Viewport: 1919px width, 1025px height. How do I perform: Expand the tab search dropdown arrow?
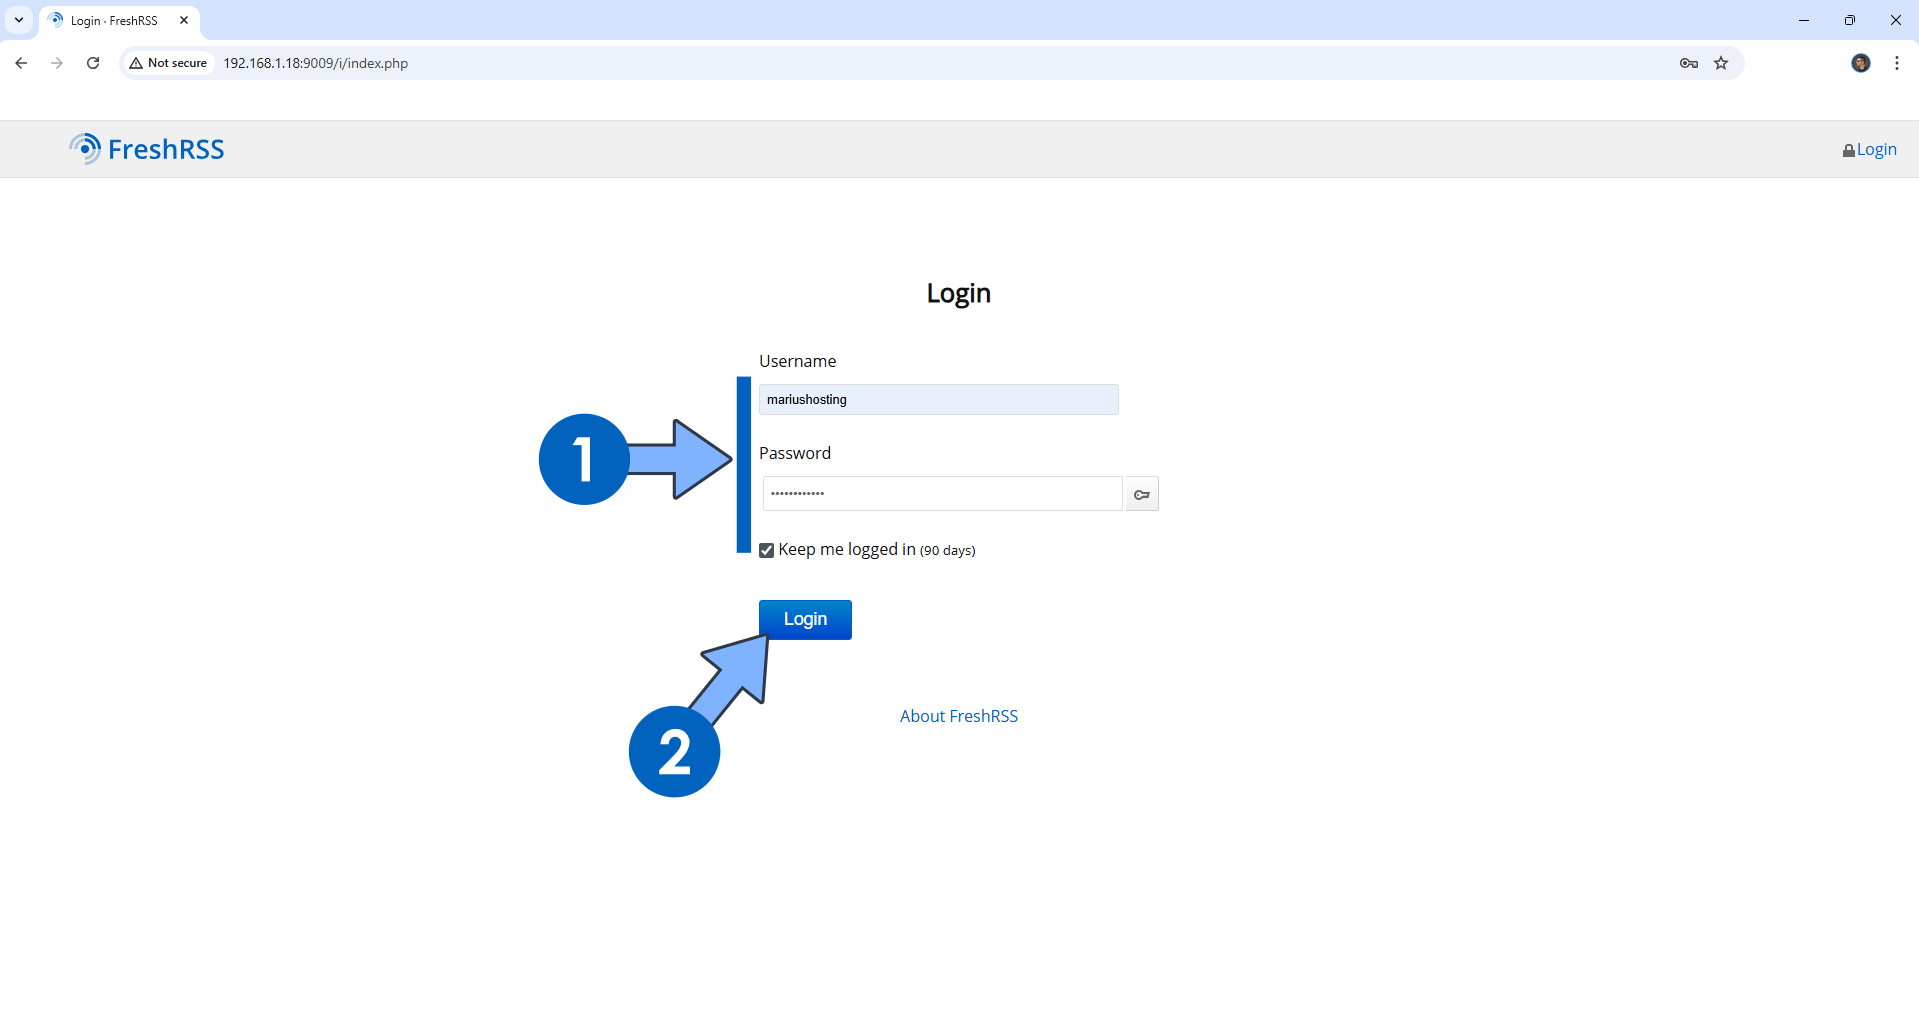(x=19, y=20)
